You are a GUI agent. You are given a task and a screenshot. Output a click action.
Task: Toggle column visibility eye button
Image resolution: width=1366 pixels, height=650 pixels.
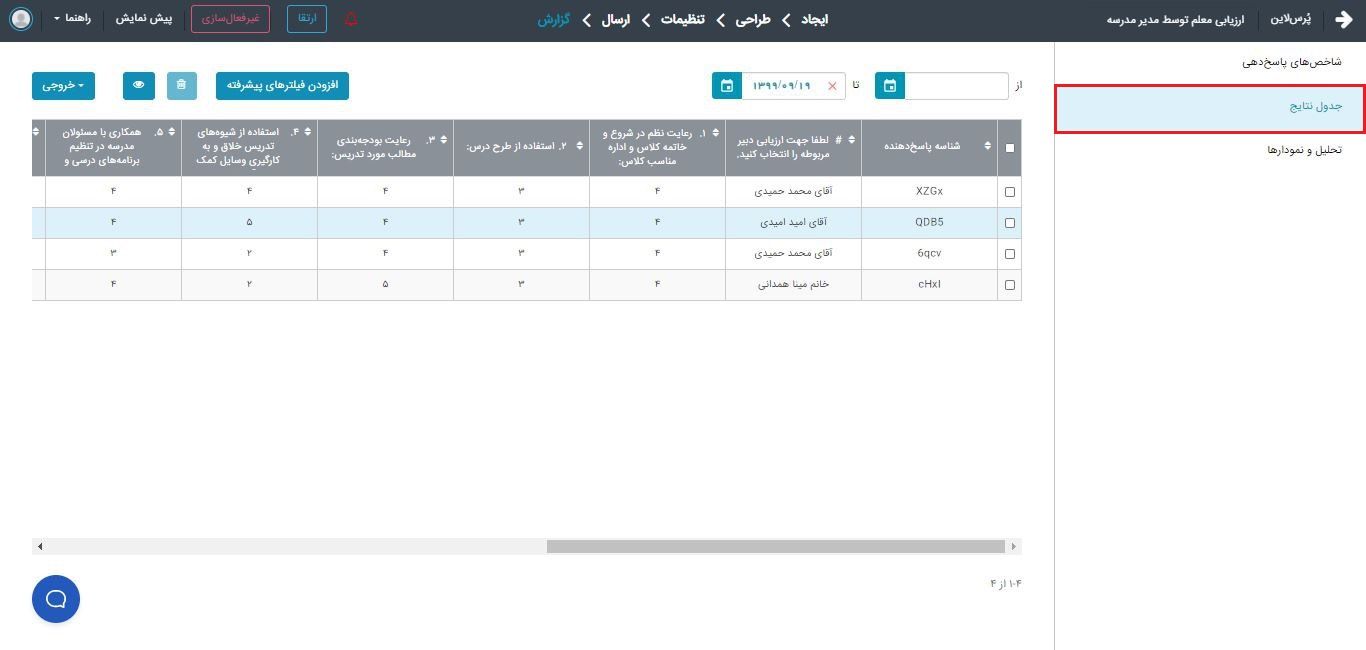point(139,86)
